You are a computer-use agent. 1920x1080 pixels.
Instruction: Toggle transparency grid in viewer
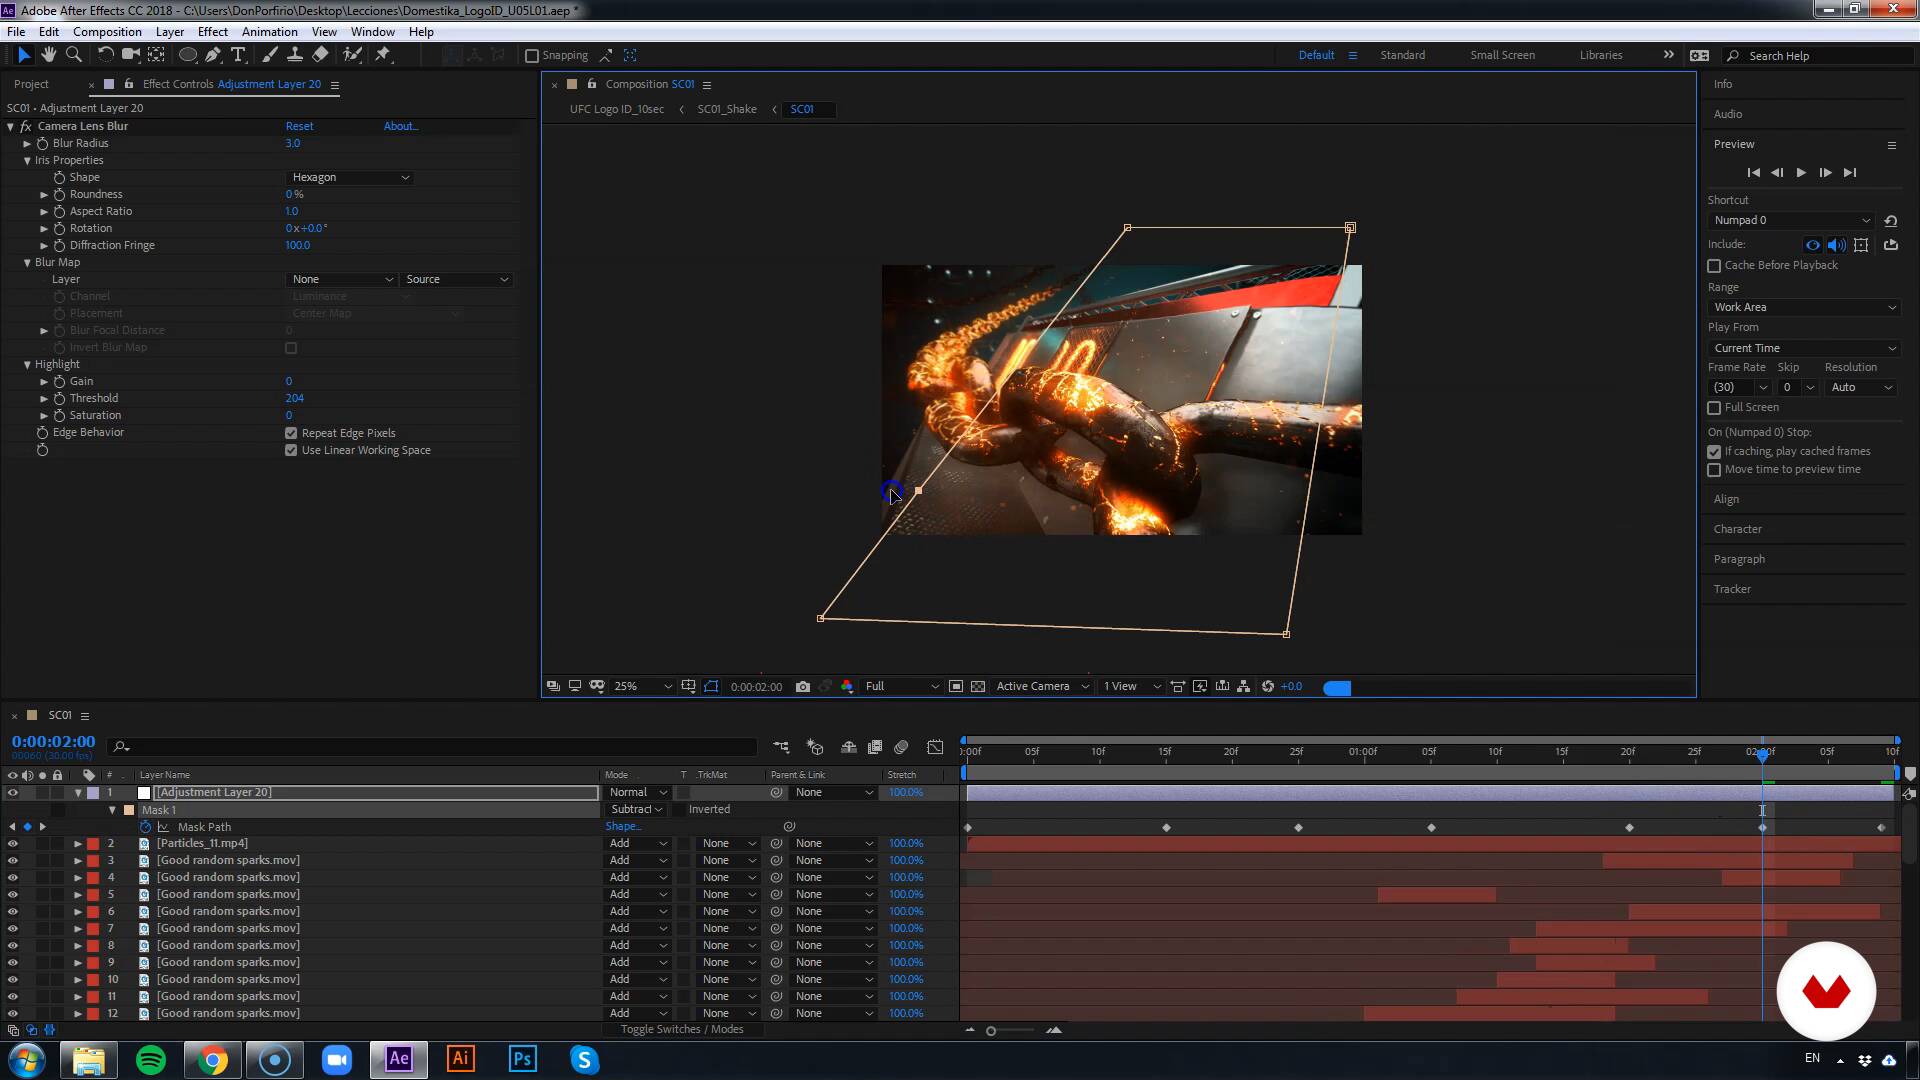coord(978,687)
